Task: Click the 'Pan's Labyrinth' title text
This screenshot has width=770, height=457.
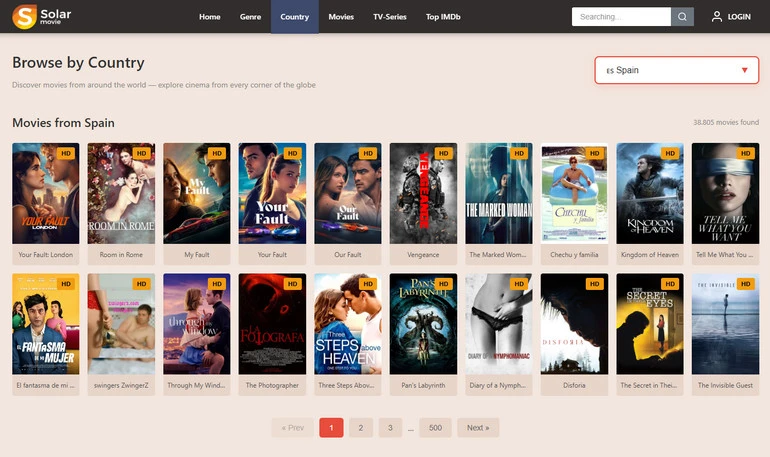Action: [x=423, y=385]
